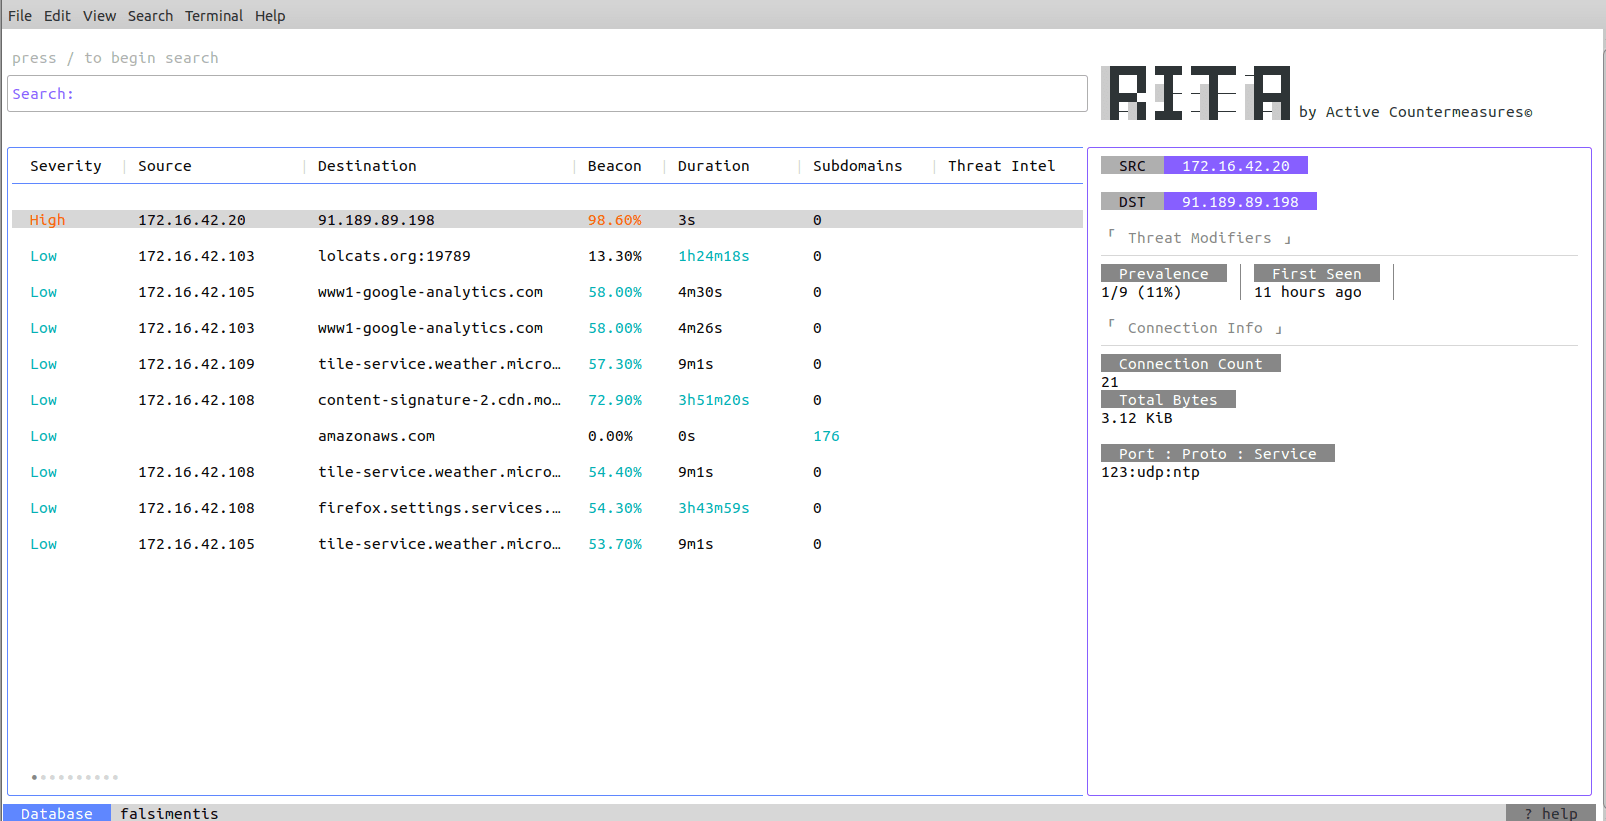Click the Duration column header
The width and height of the screenshot is (1606, 821).
714,166
